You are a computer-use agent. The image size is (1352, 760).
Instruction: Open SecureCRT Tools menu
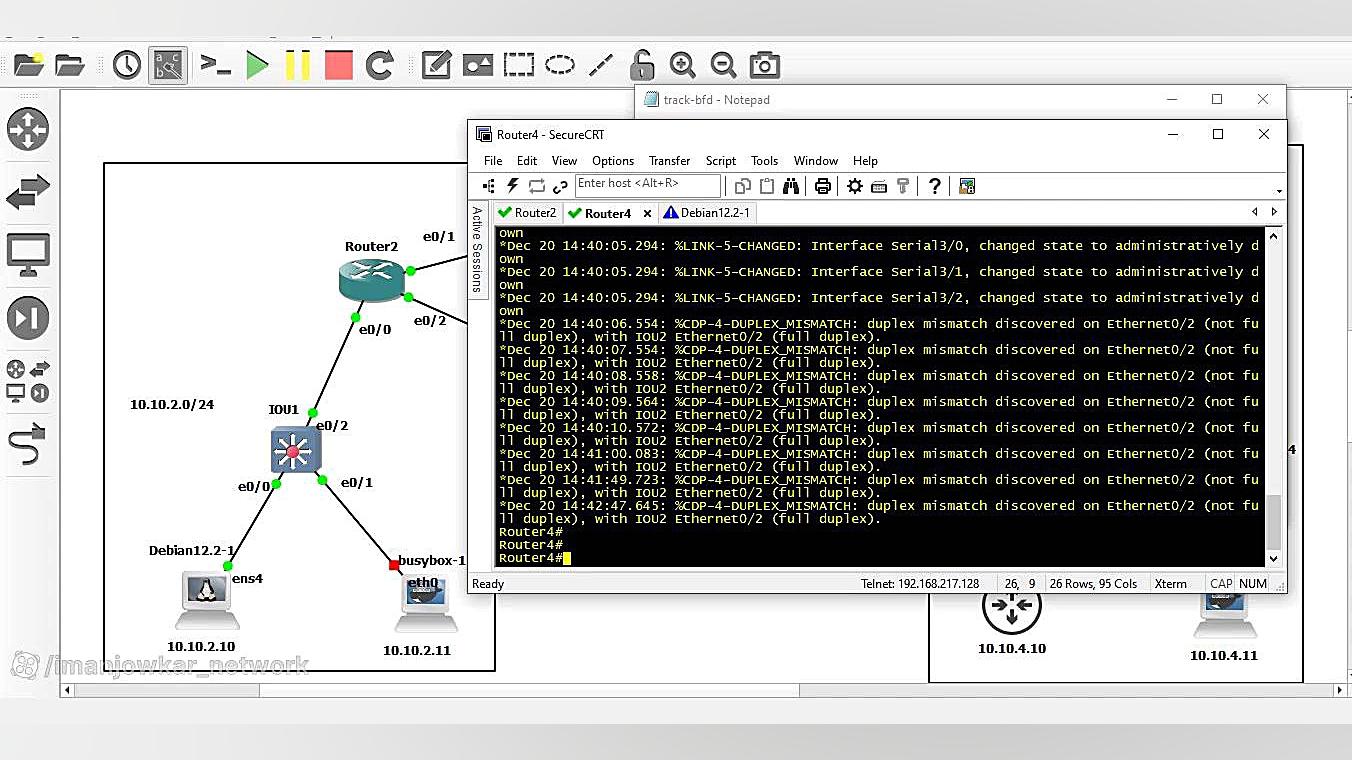pyautogui.click(x=764, y=161)
